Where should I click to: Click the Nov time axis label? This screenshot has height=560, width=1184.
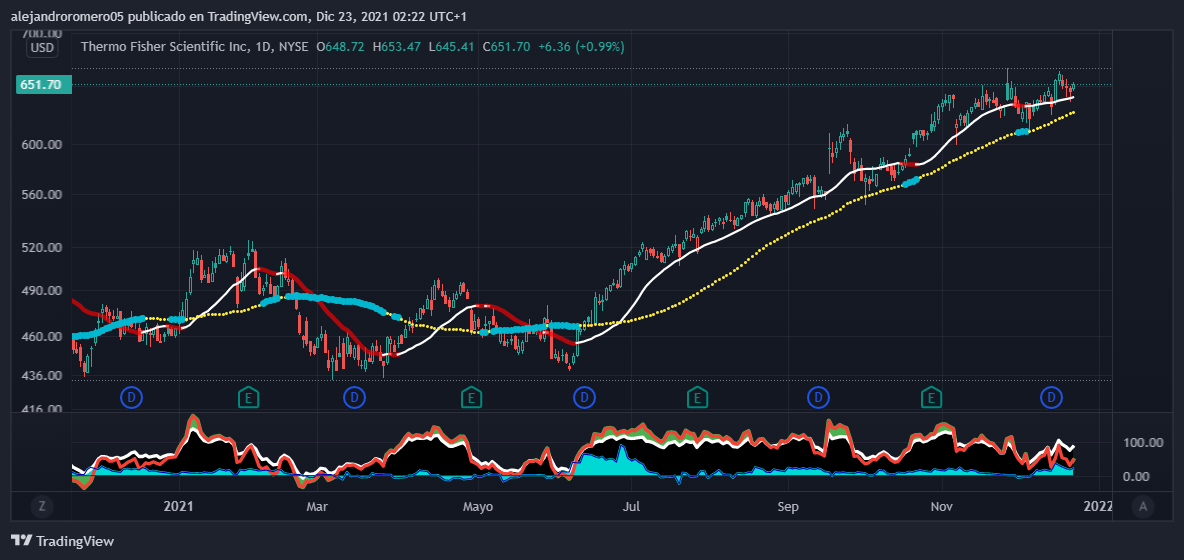pos(941,506)
